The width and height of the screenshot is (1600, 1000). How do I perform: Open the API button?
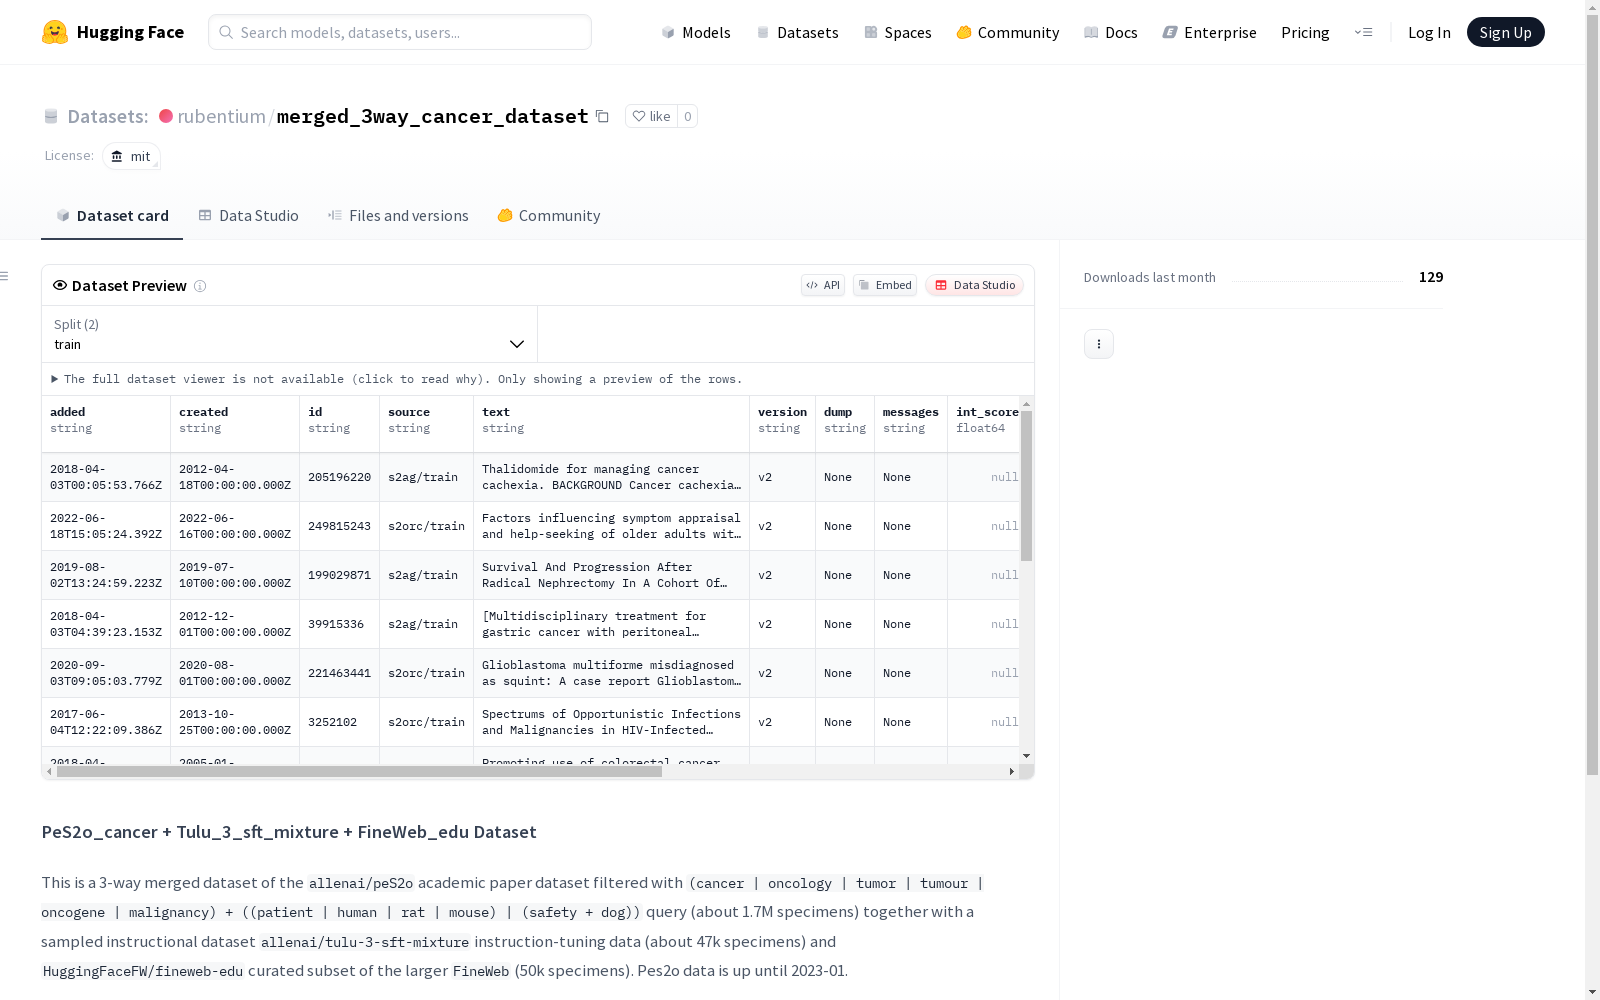click(x=823, y=285)
